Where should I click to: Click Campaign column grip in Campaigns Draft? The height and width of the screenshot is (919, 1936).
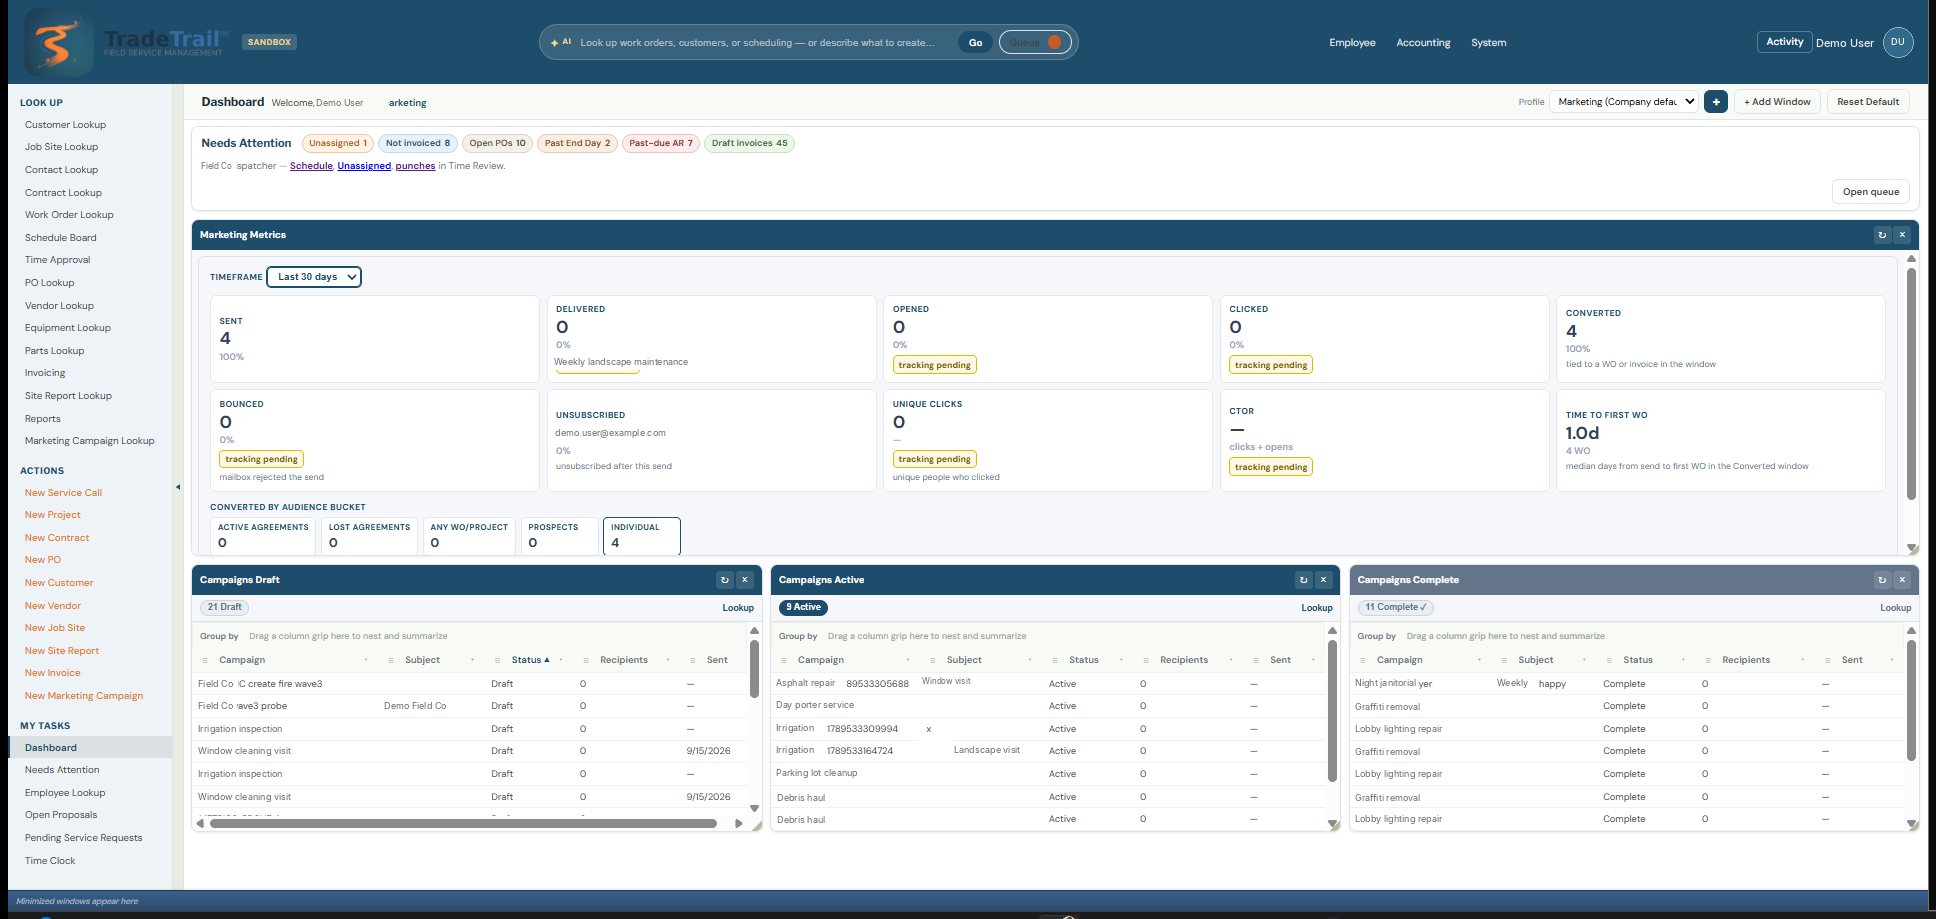(205, 660)
